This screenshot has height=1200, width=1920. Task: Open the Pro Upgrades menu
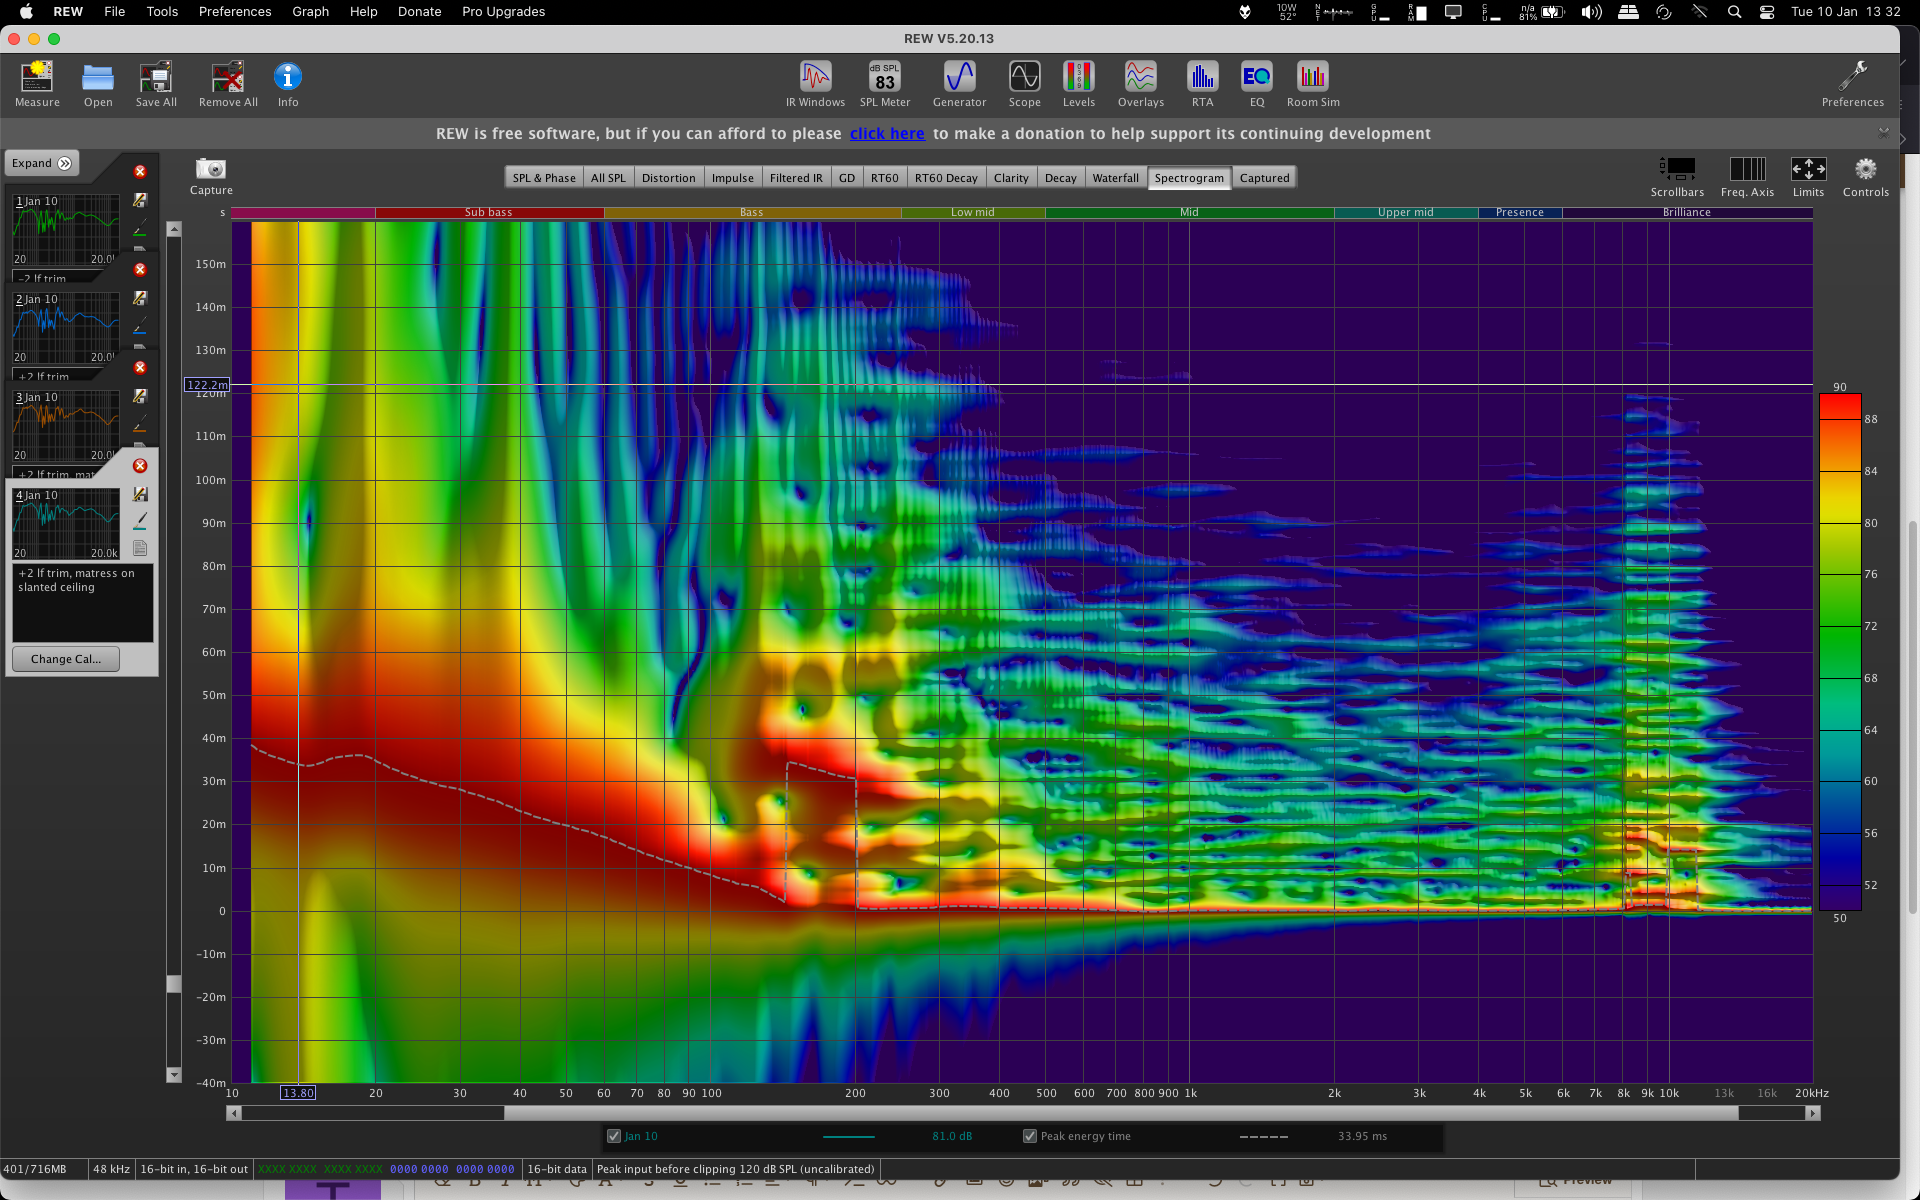point(503,11)
